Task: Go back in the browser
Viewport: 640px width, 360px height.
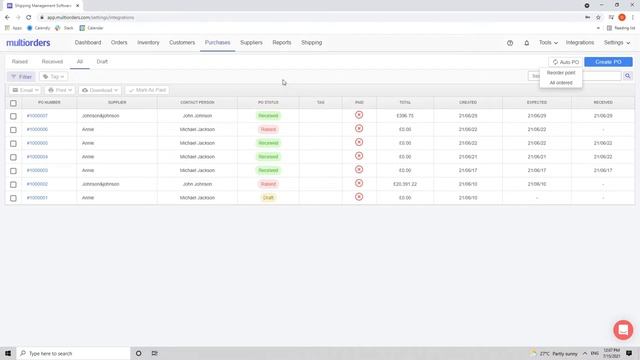Action: coord(7,18)
